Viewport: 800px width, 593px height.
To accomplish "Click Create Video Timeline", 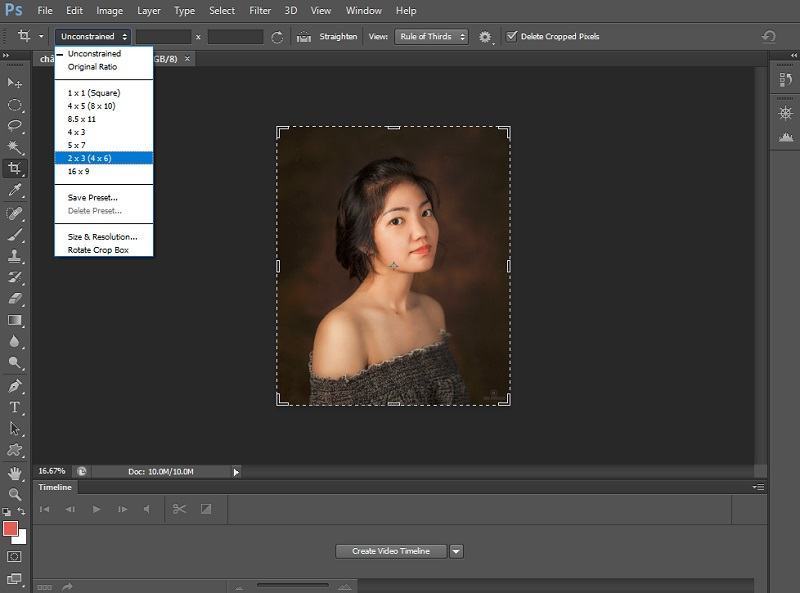I will click(x=390, y=551).
